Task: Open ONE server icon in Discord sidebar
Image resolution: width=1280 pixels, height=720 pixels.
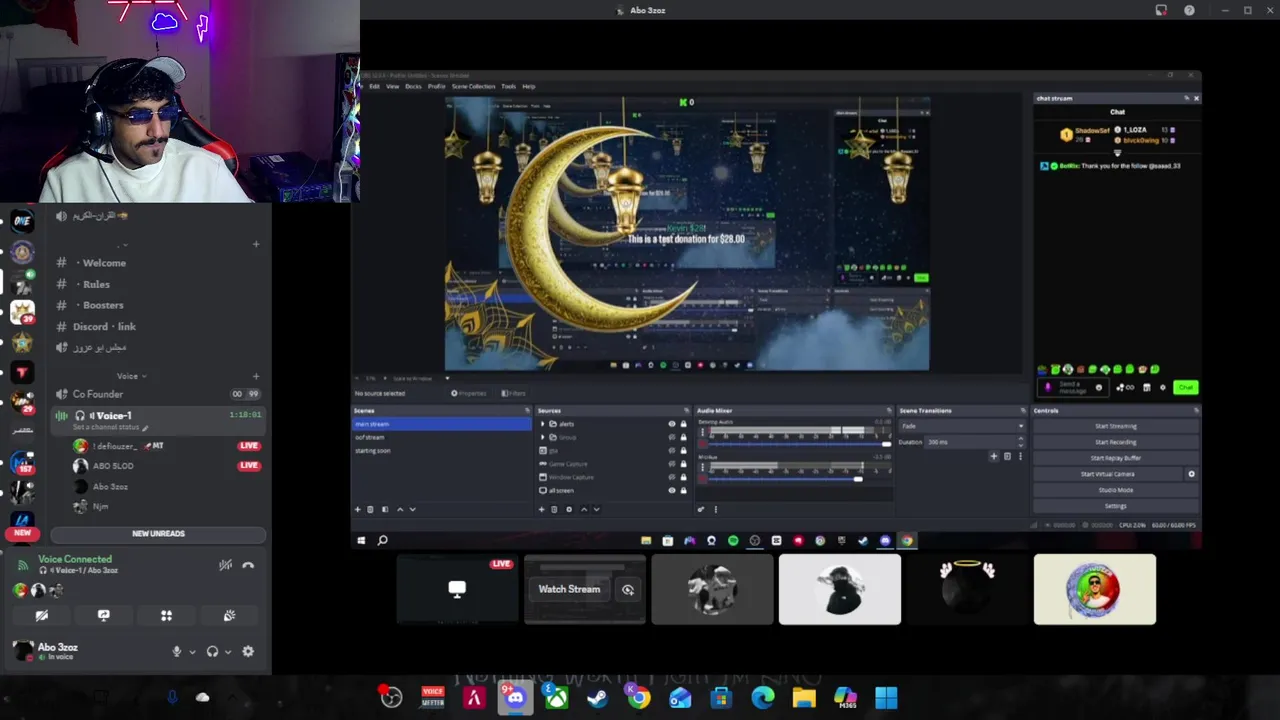Action: pos(22,221)
